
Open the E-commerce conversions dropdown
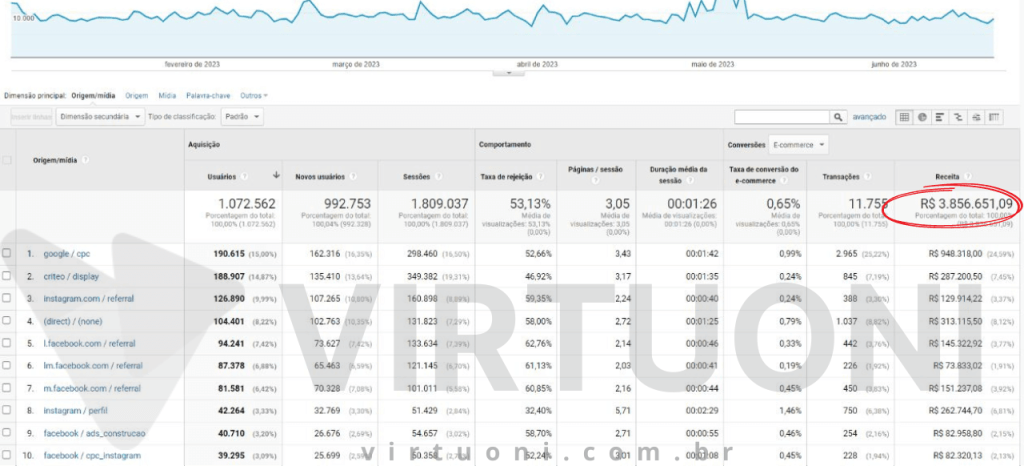800,145
